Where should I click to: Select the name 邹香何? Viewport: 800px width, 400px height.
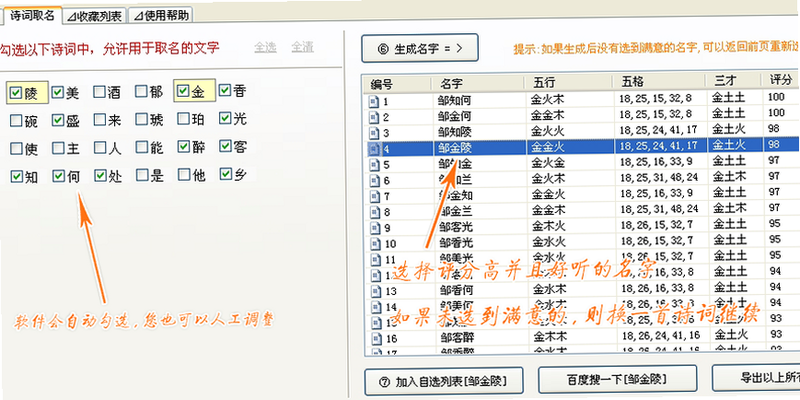pyautogui.click(x=457, y=290)
